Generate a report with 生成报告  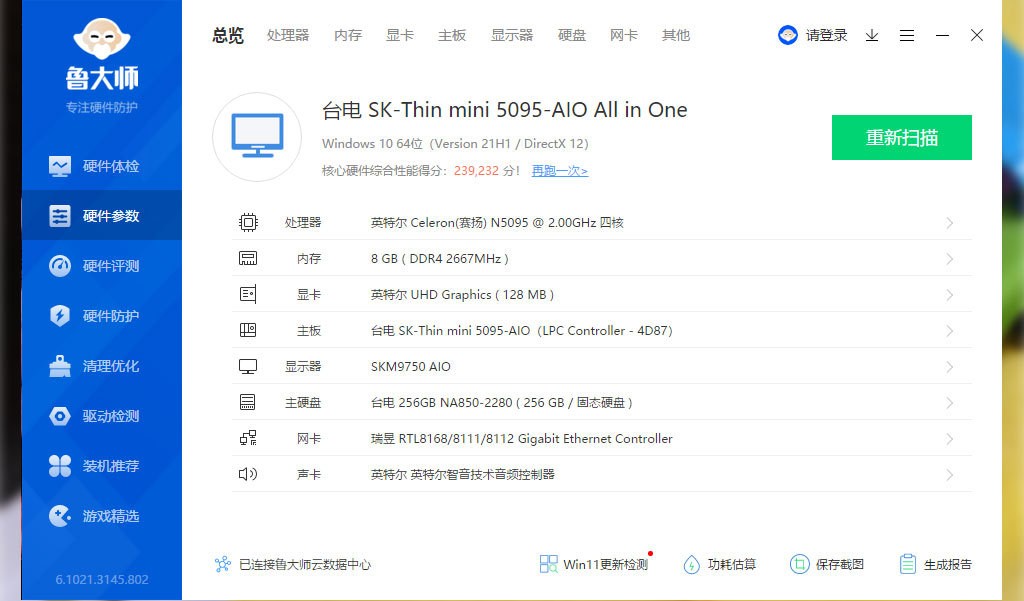pos(934,563)
